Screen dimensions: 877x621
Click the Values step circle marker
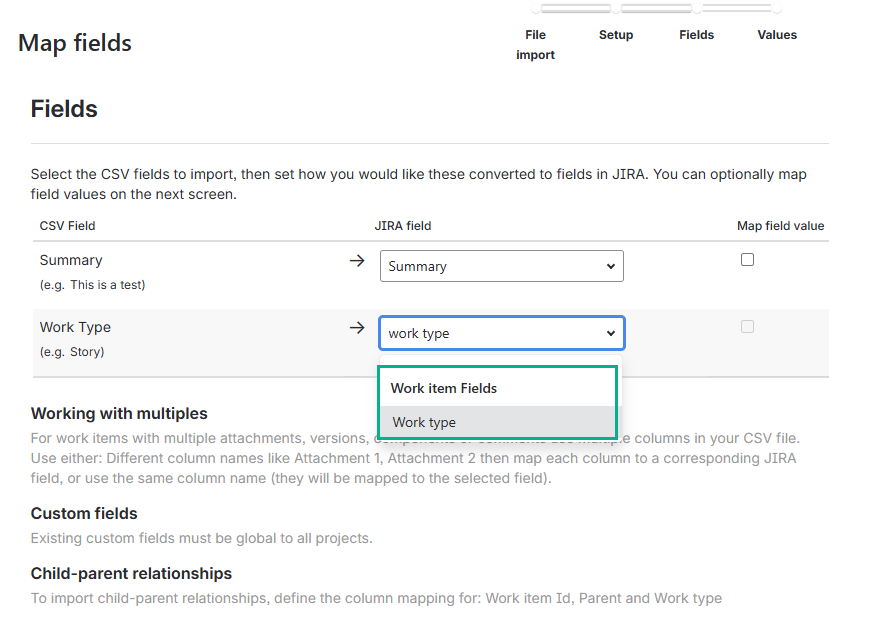tap(777, 9)
